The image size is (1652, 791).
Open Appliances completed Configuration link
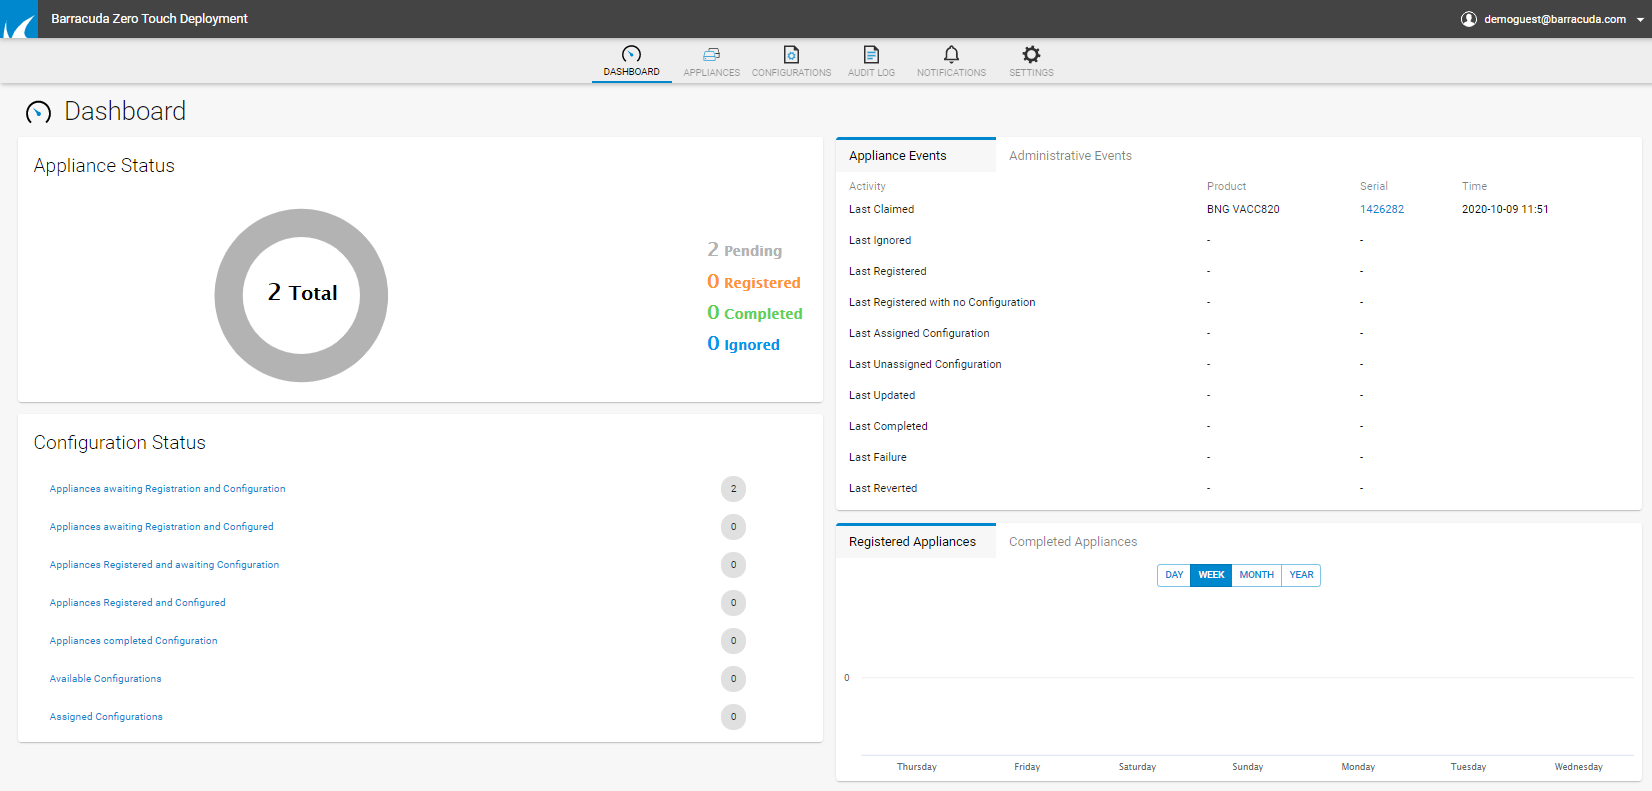point(133,641)
